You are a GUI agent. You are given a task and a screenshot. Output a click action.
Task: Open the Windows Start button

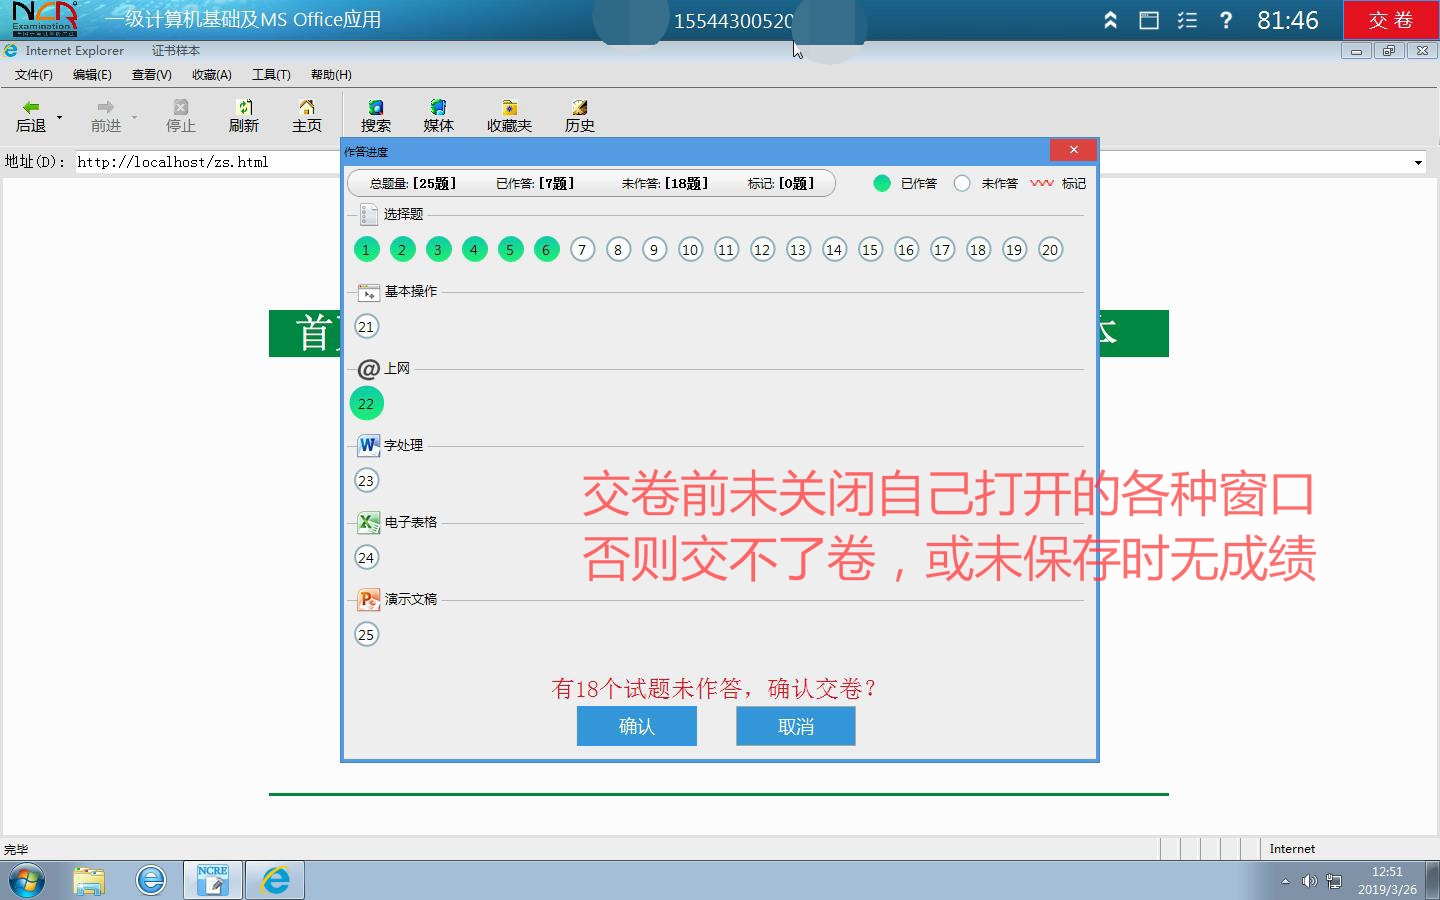(27, 881)
